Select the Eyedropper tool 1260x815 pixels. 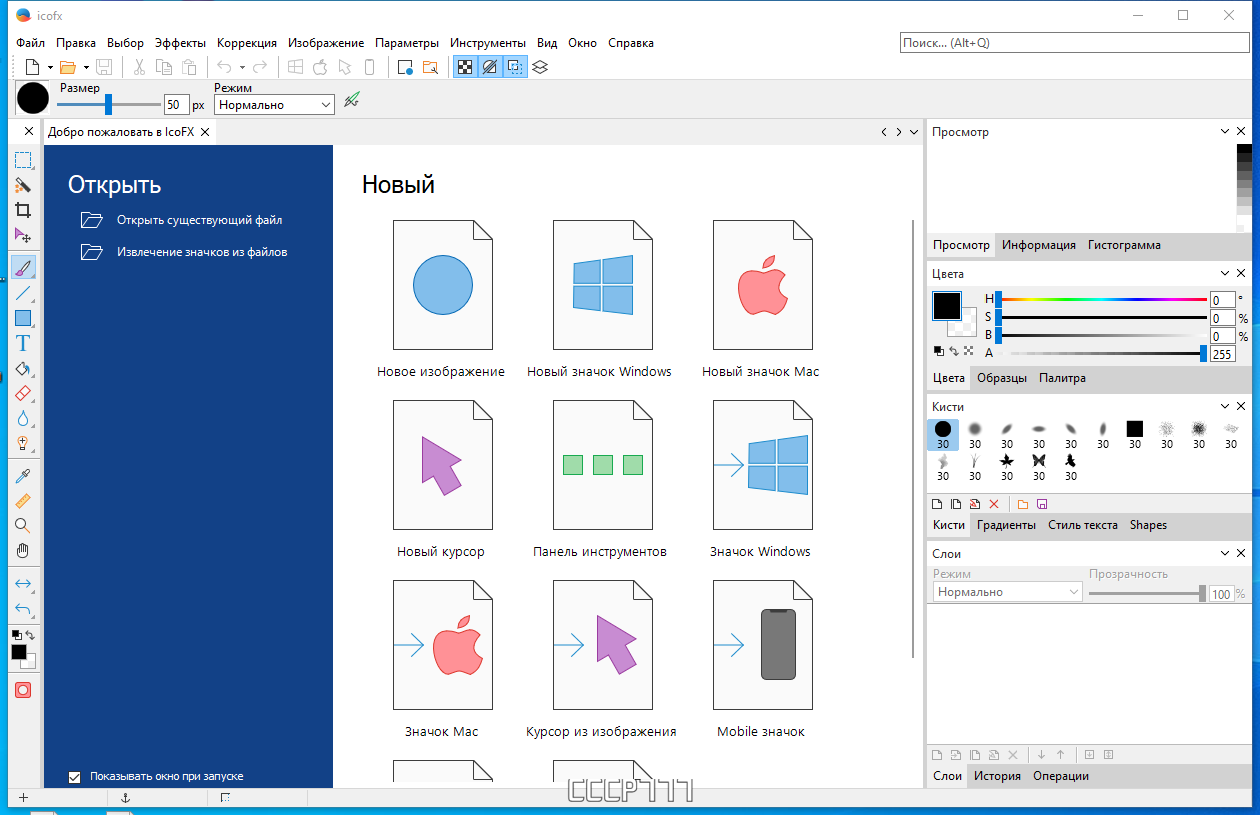coord(22,477)
